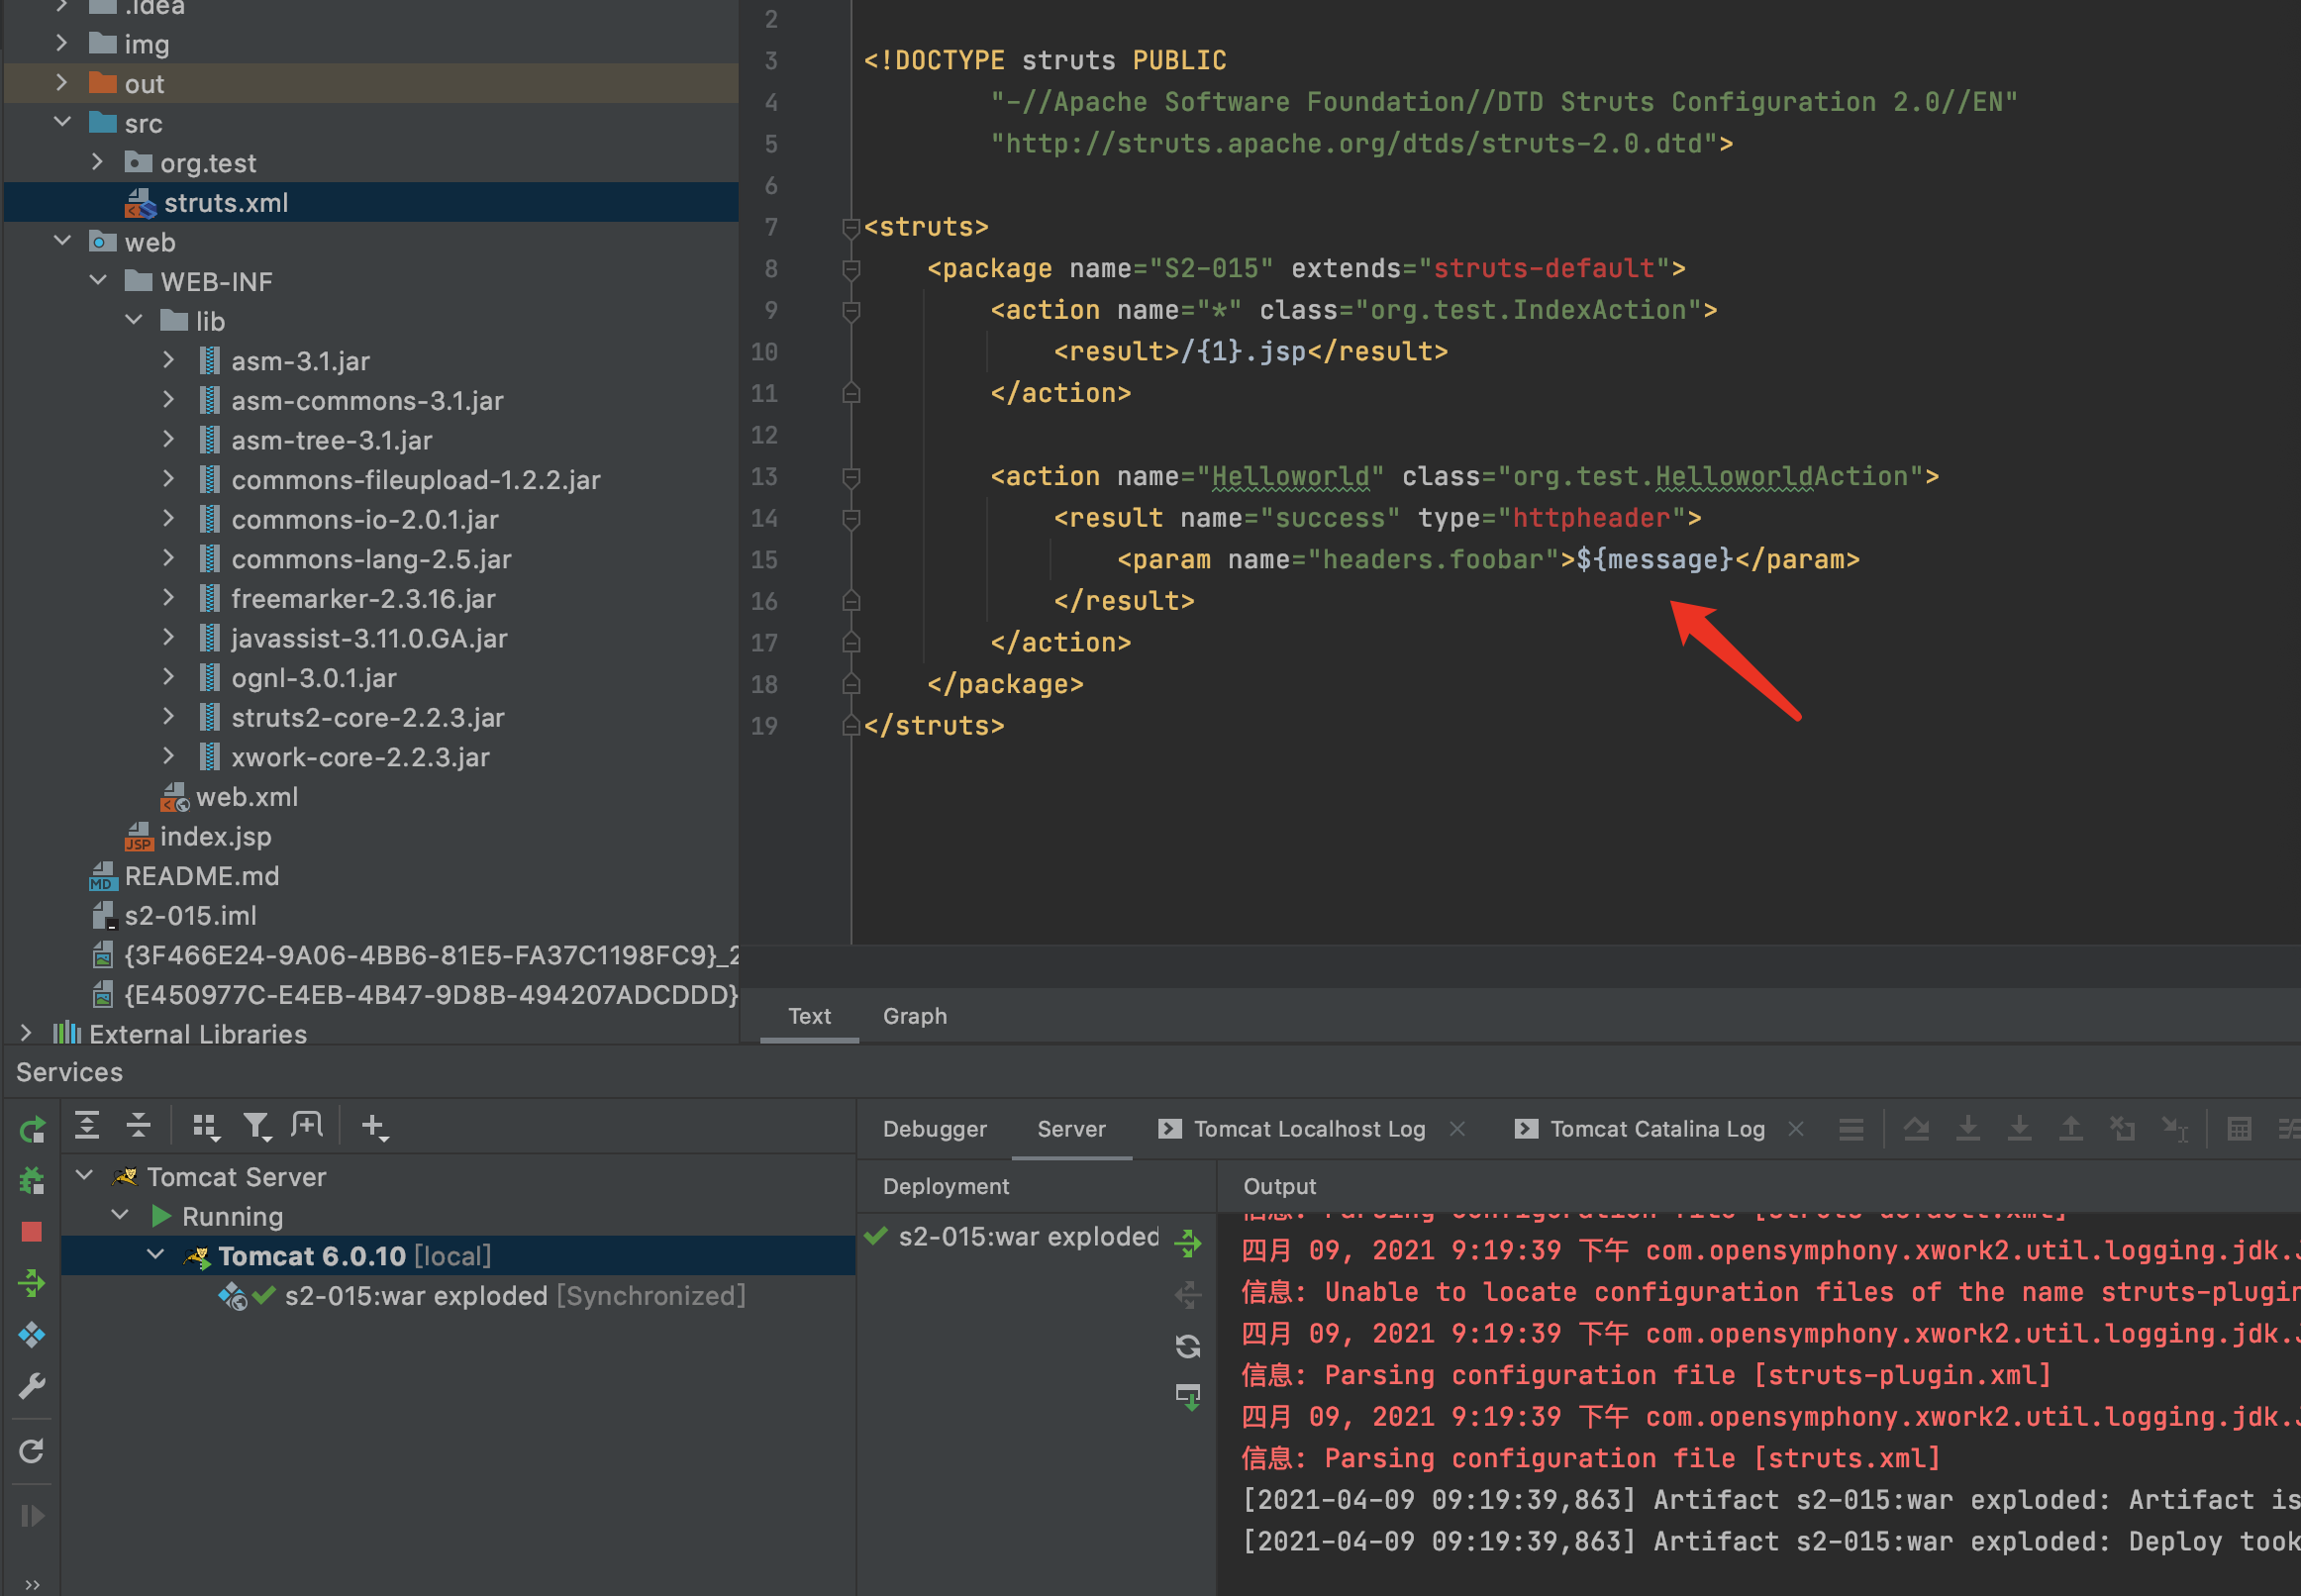Click Collapse All in Services toolbar
The width and height of the screenshot is (2301, 1596).
coord(138,1126)
